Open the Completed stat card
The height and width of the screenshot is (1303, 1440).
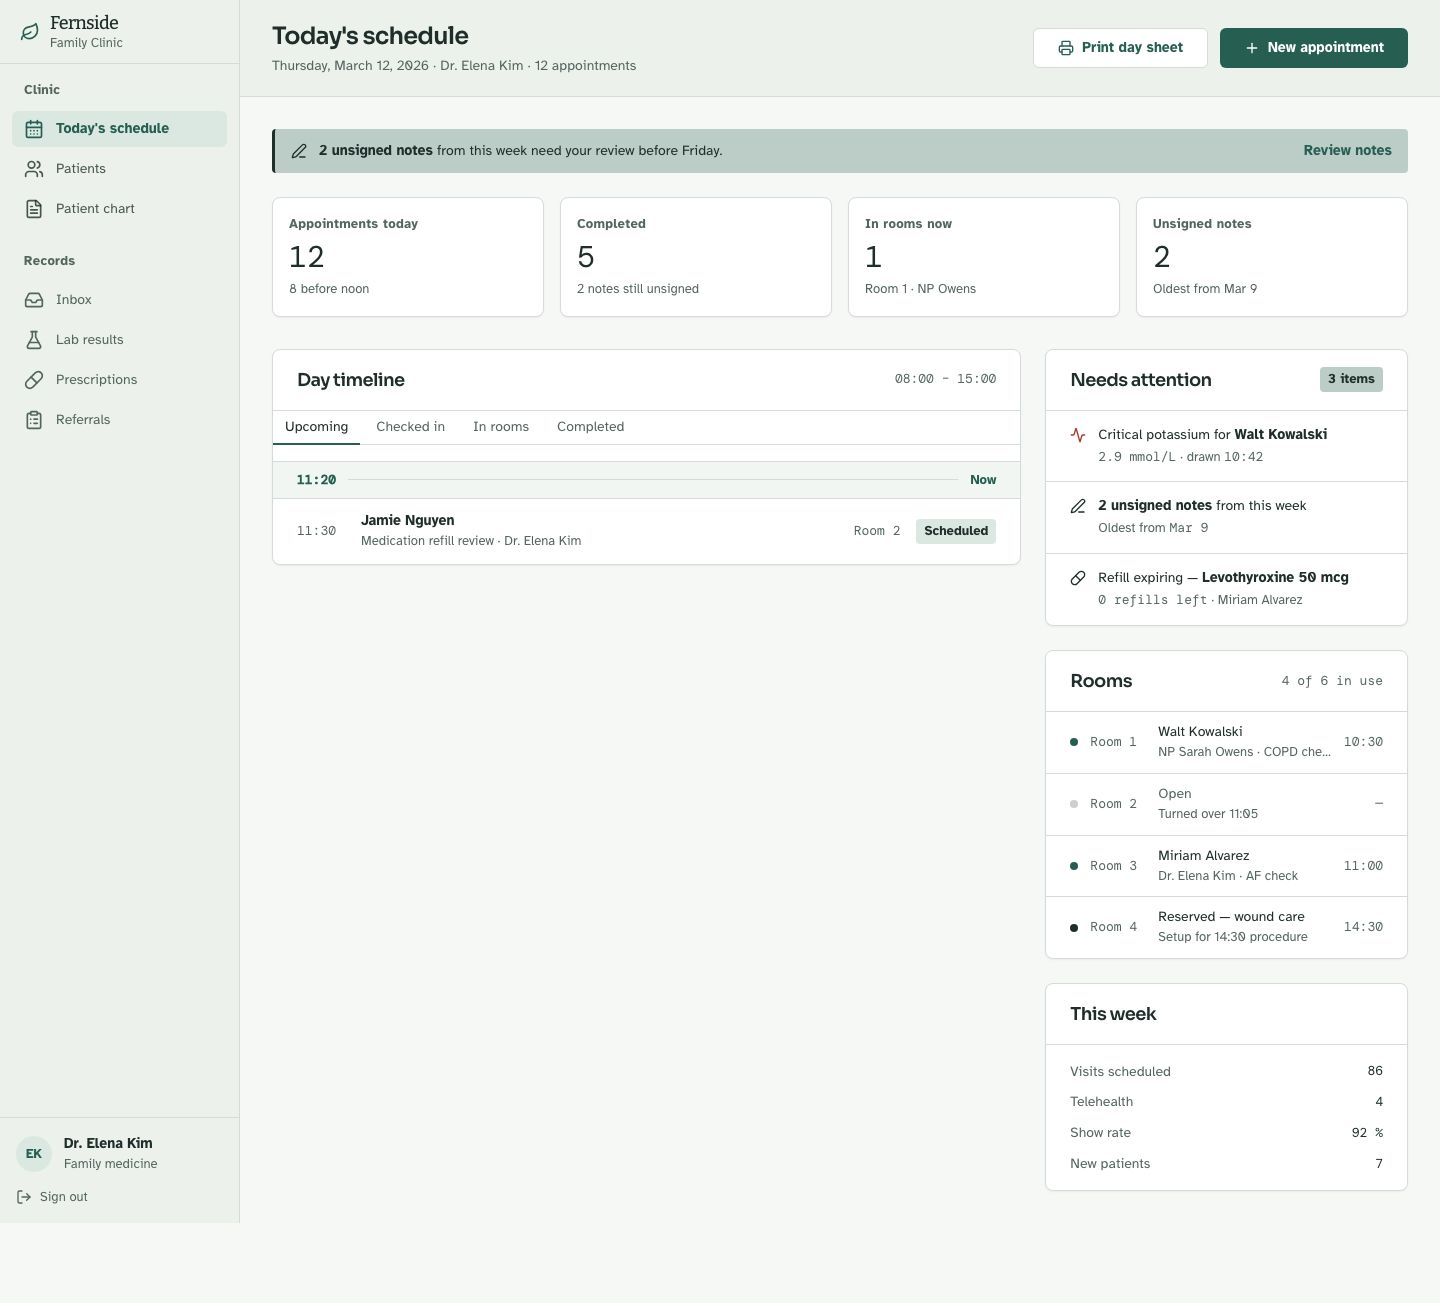[x=696, y=257]
